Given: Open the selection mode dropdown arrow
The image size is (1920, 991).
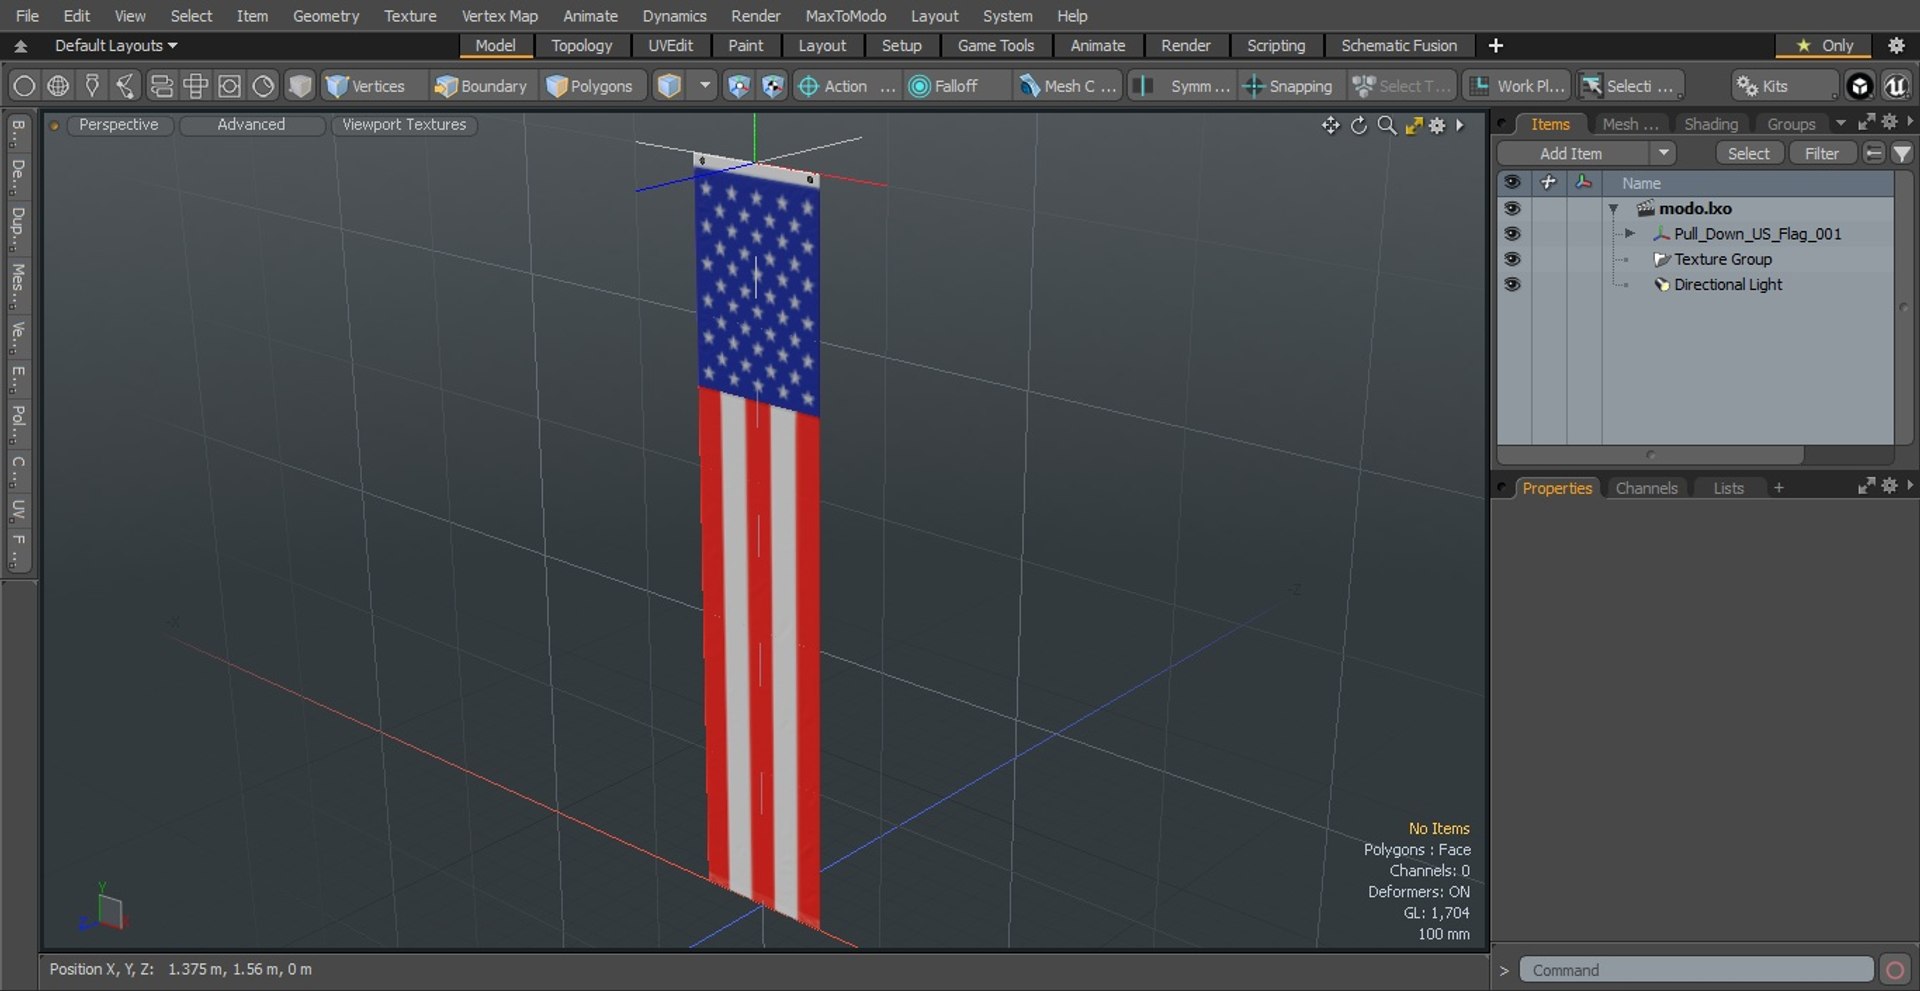Looking at the screenshot, I should coord(705,86).
